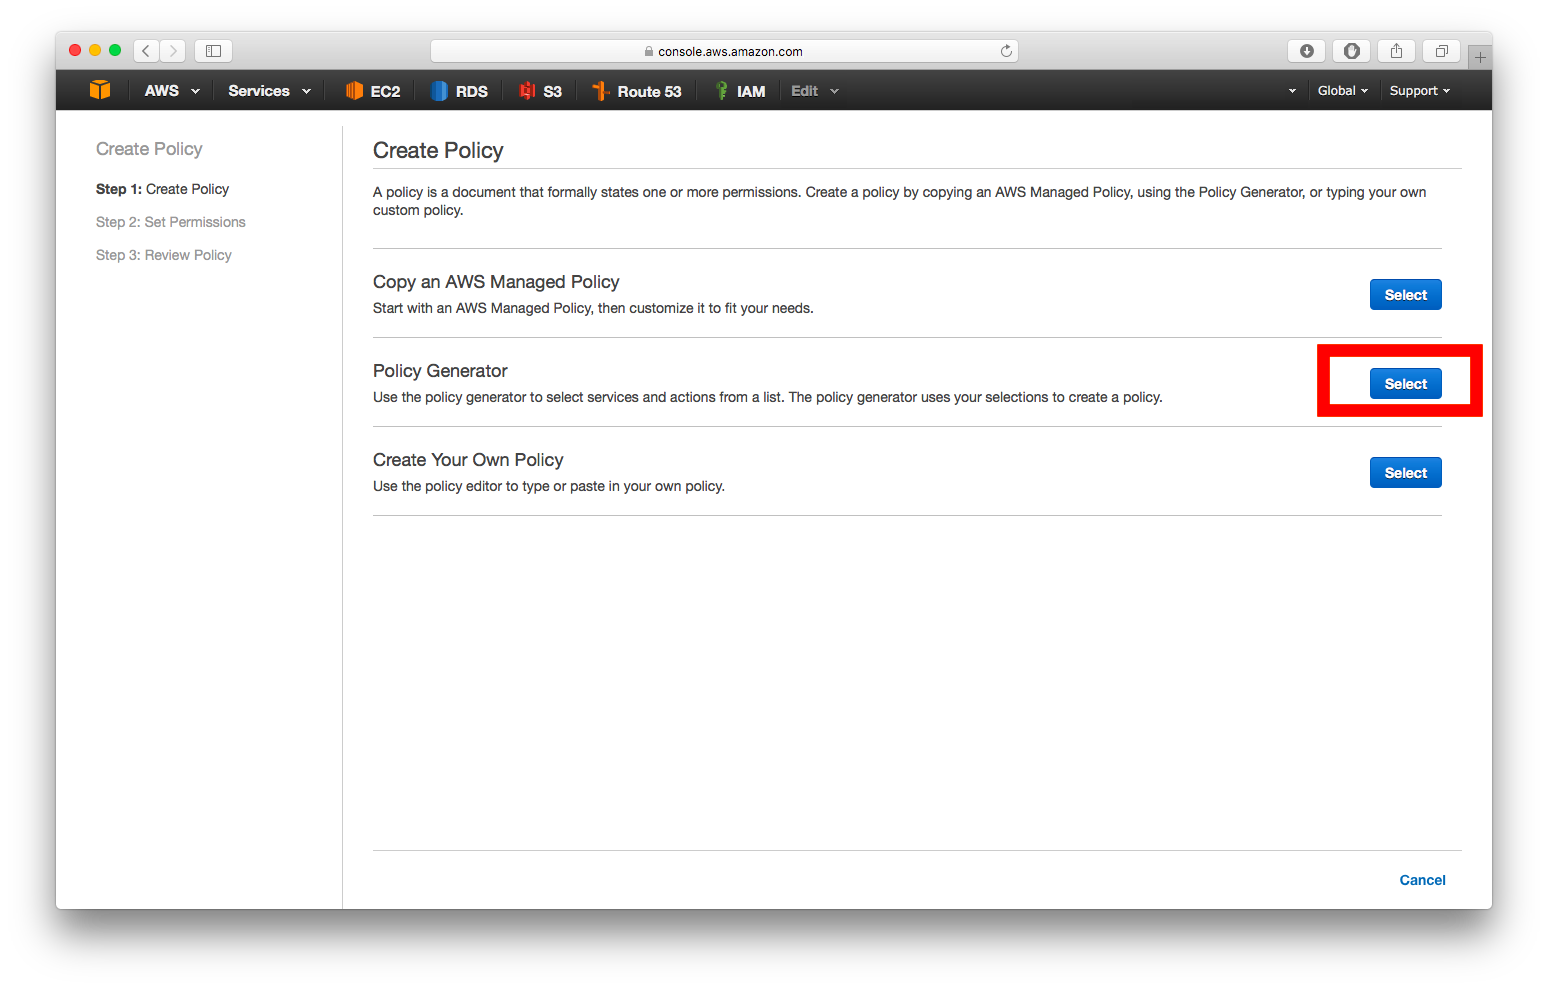
Task: Open the EC2 service shortcut
Action: coord(373,91)
